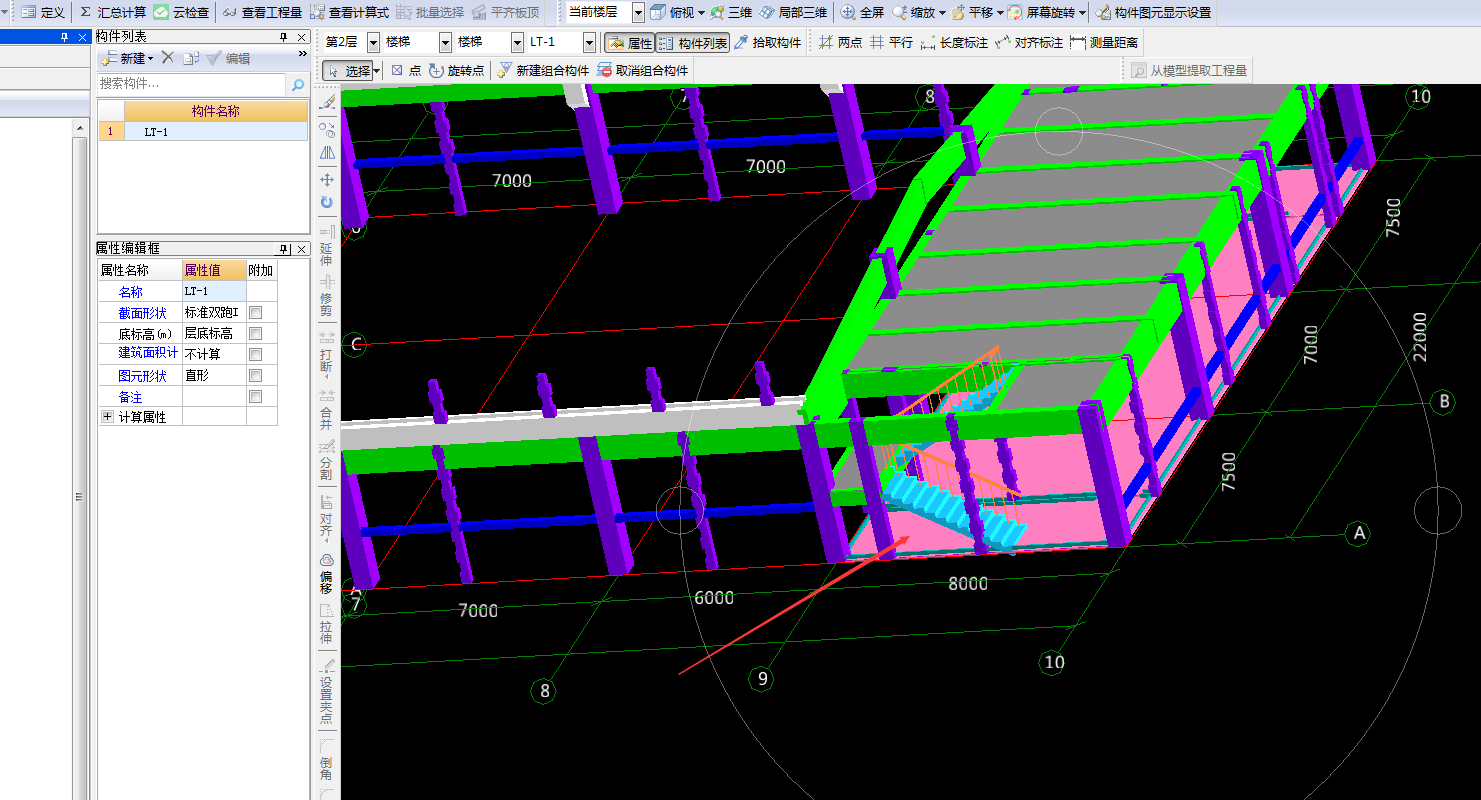Open 查看计算式 formula view
Screen dimensions: 1481x800
(349, 12)
